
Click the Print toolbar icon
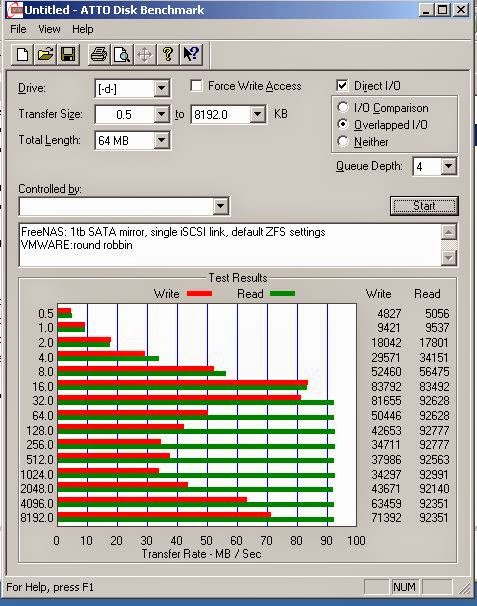pyautogui.click(x=99, y=54)
